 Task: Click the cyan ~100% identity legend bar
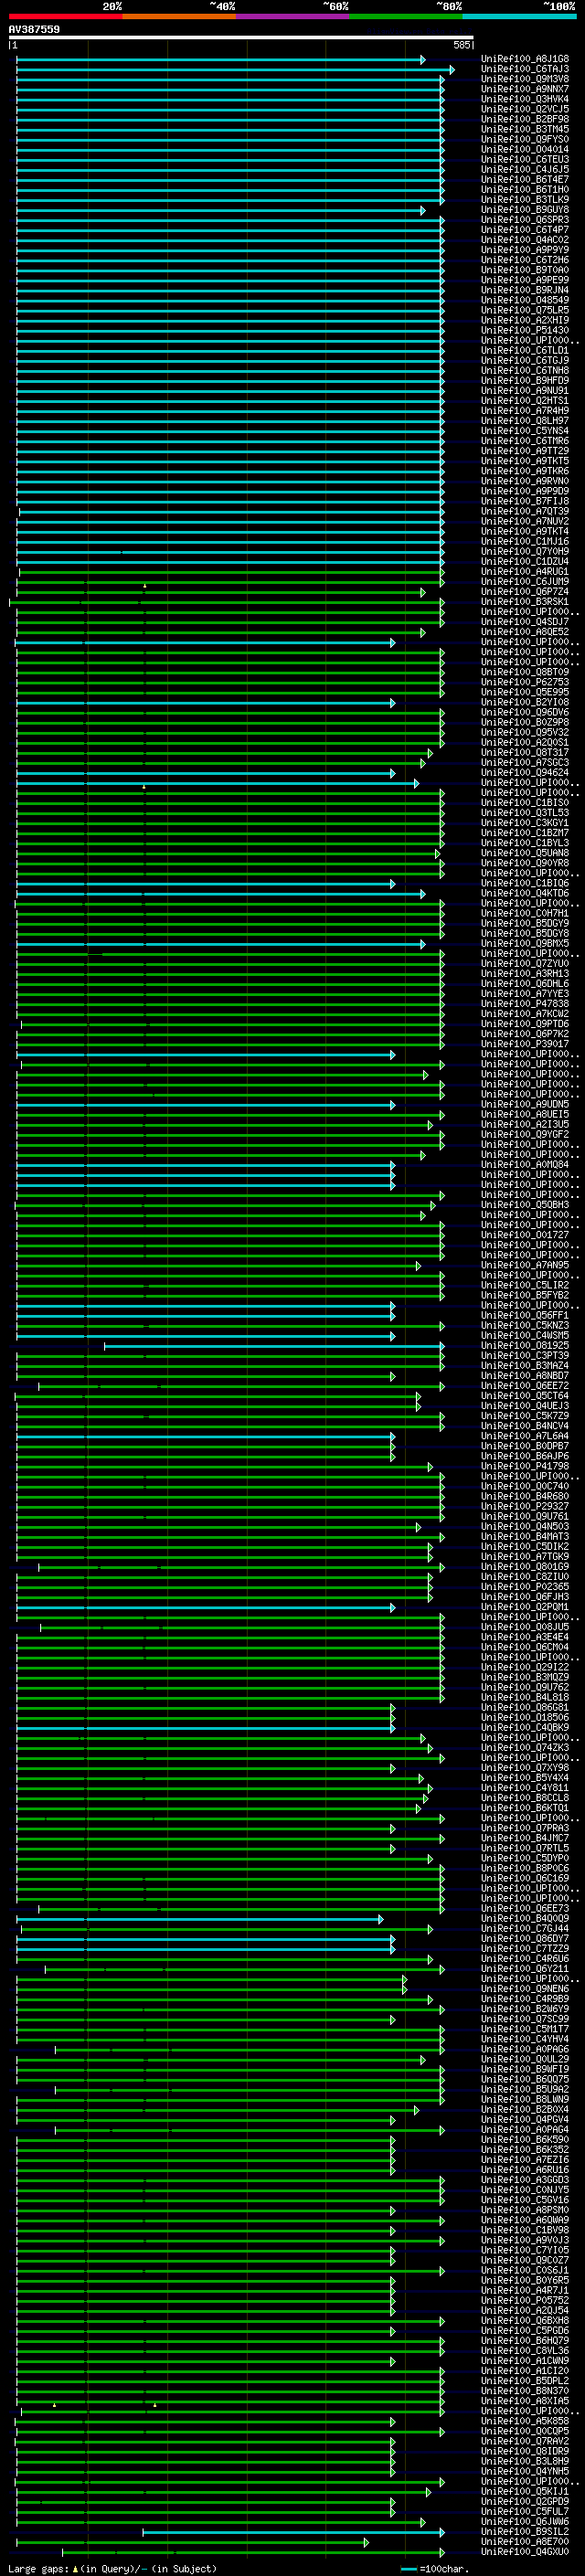tap(519, 16)
